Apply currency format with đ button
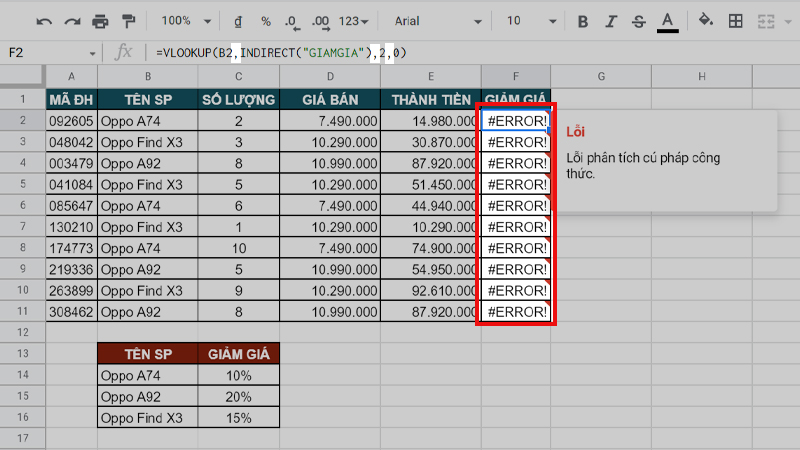Viewport: 800px width, 450px height. tap(238, 21)
